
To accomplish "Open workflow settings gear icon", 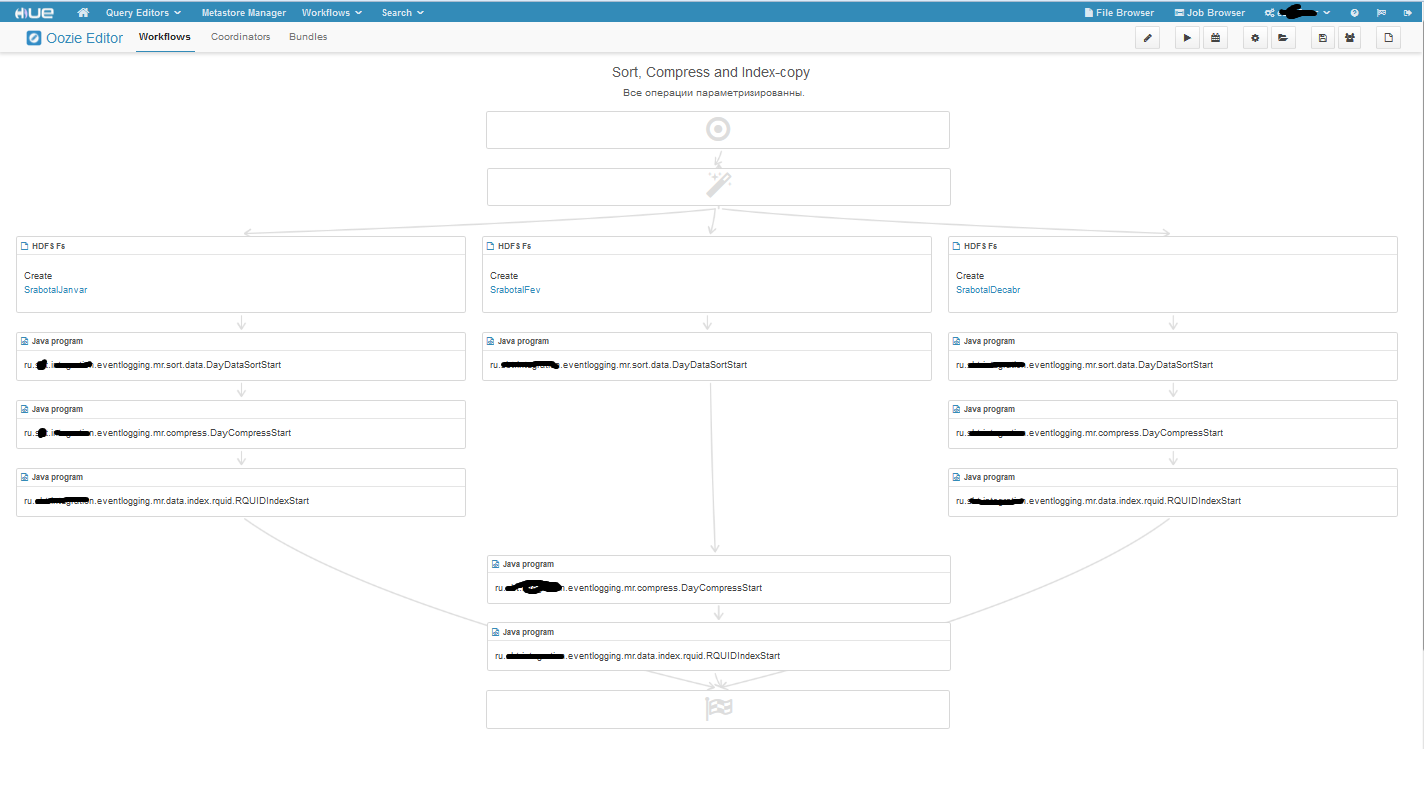I will (1255, 38).
